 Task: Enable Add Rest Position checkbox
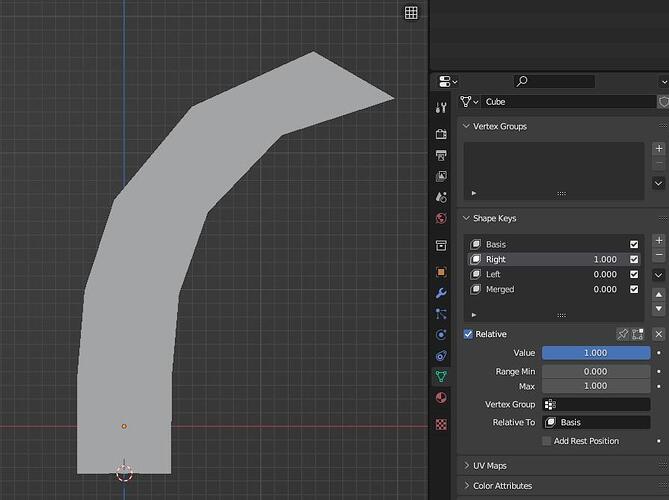tap(546, 441)
